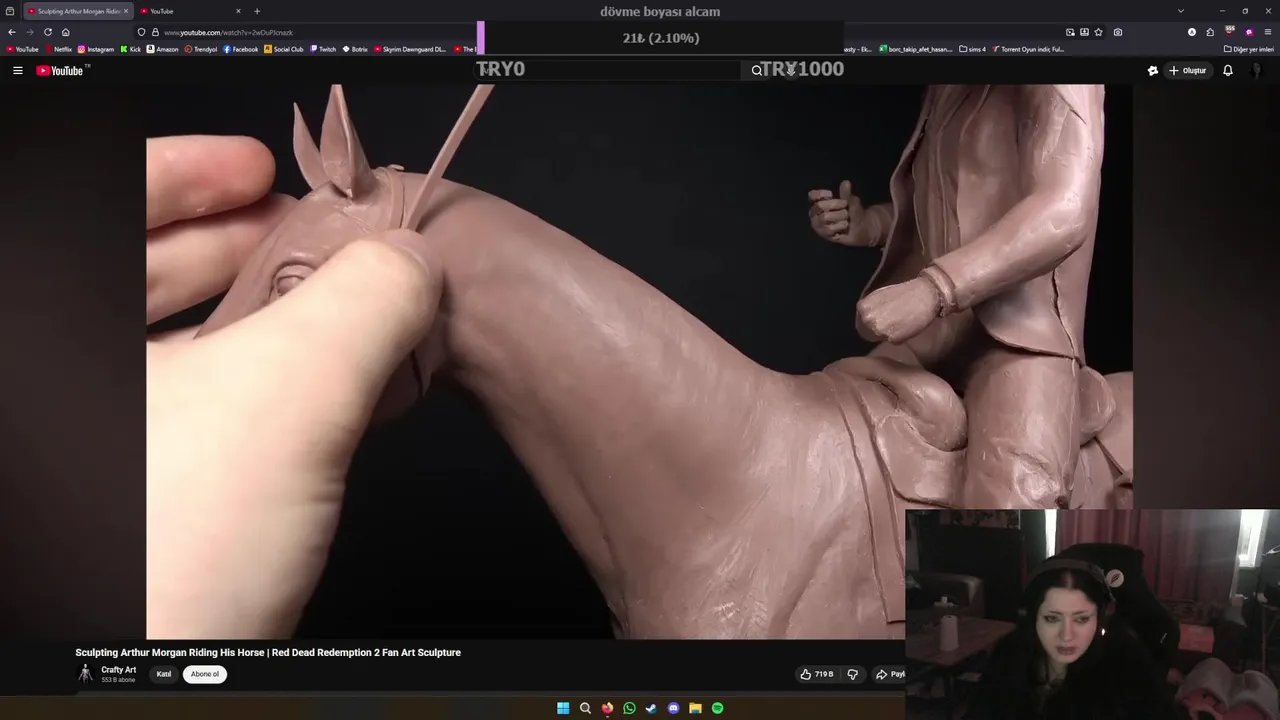The width and height of the screenshot is (1280, 720).
Task: Close the second YouTube tab
Action: pos(238,11)
